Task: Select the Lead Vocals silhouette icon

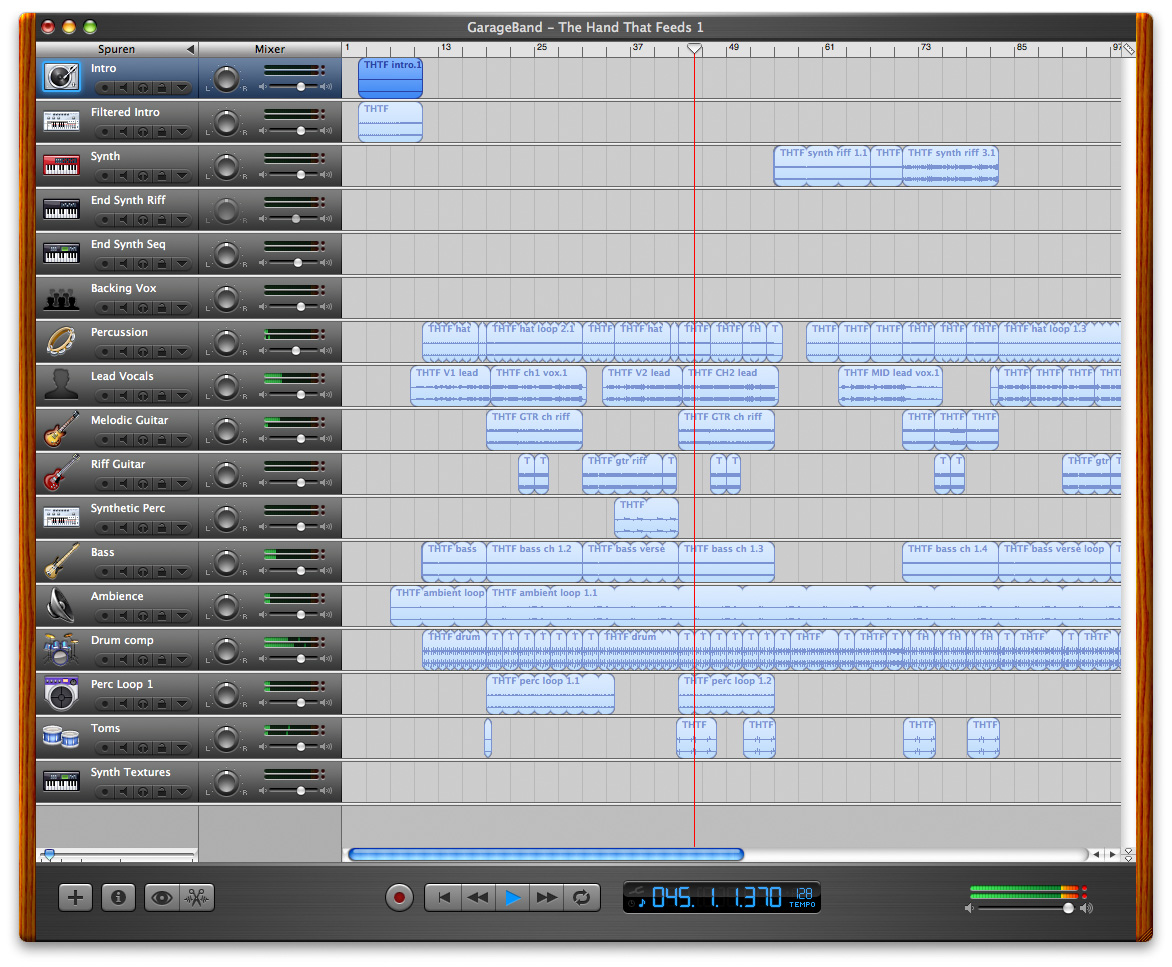Action: 61,385
